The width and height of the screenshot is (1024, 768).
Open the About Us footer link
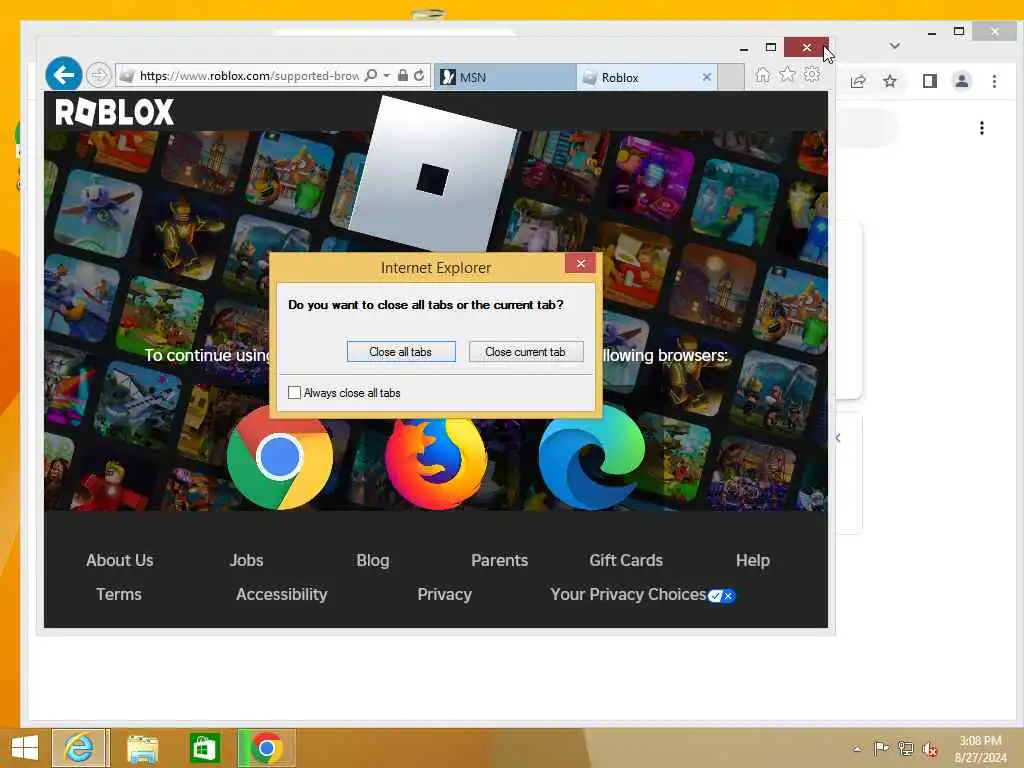tap(120, 560)
